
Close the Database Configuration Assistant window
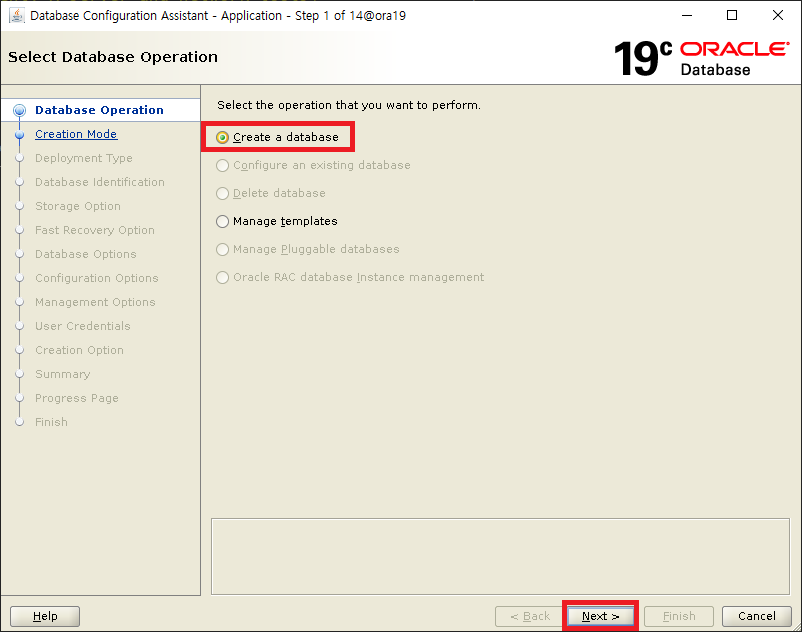click(x=777, y=15)
